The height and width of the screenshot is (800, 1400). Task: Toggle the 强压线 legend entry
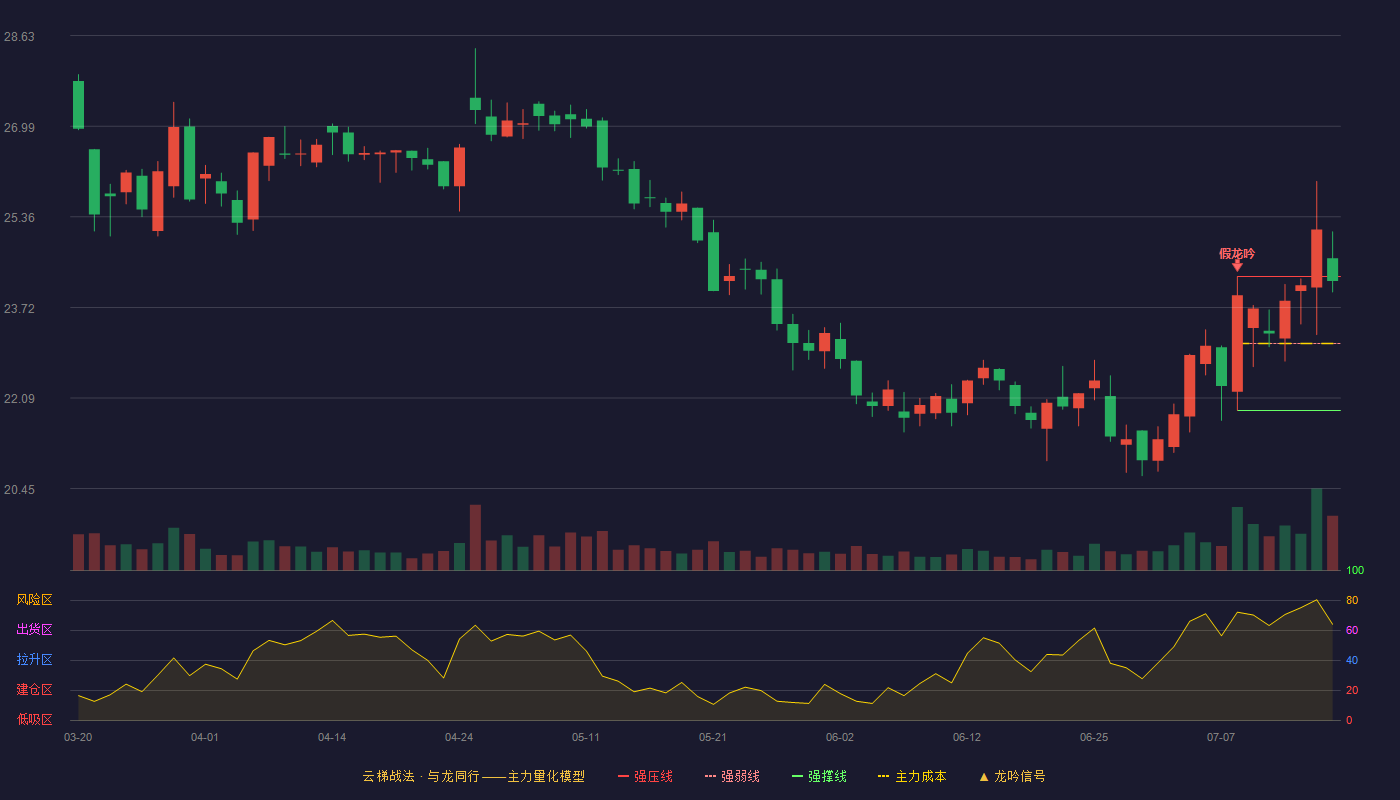click(x=645, y=776)
